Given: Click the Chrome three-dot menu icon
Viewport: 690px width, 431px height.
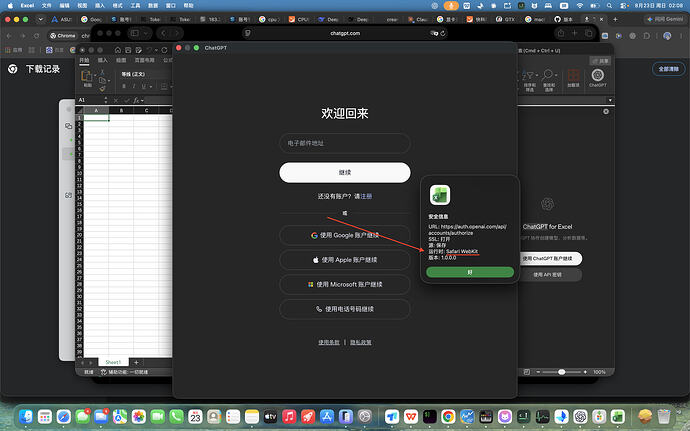Looking at the screenshot, I should pos(681,36).
